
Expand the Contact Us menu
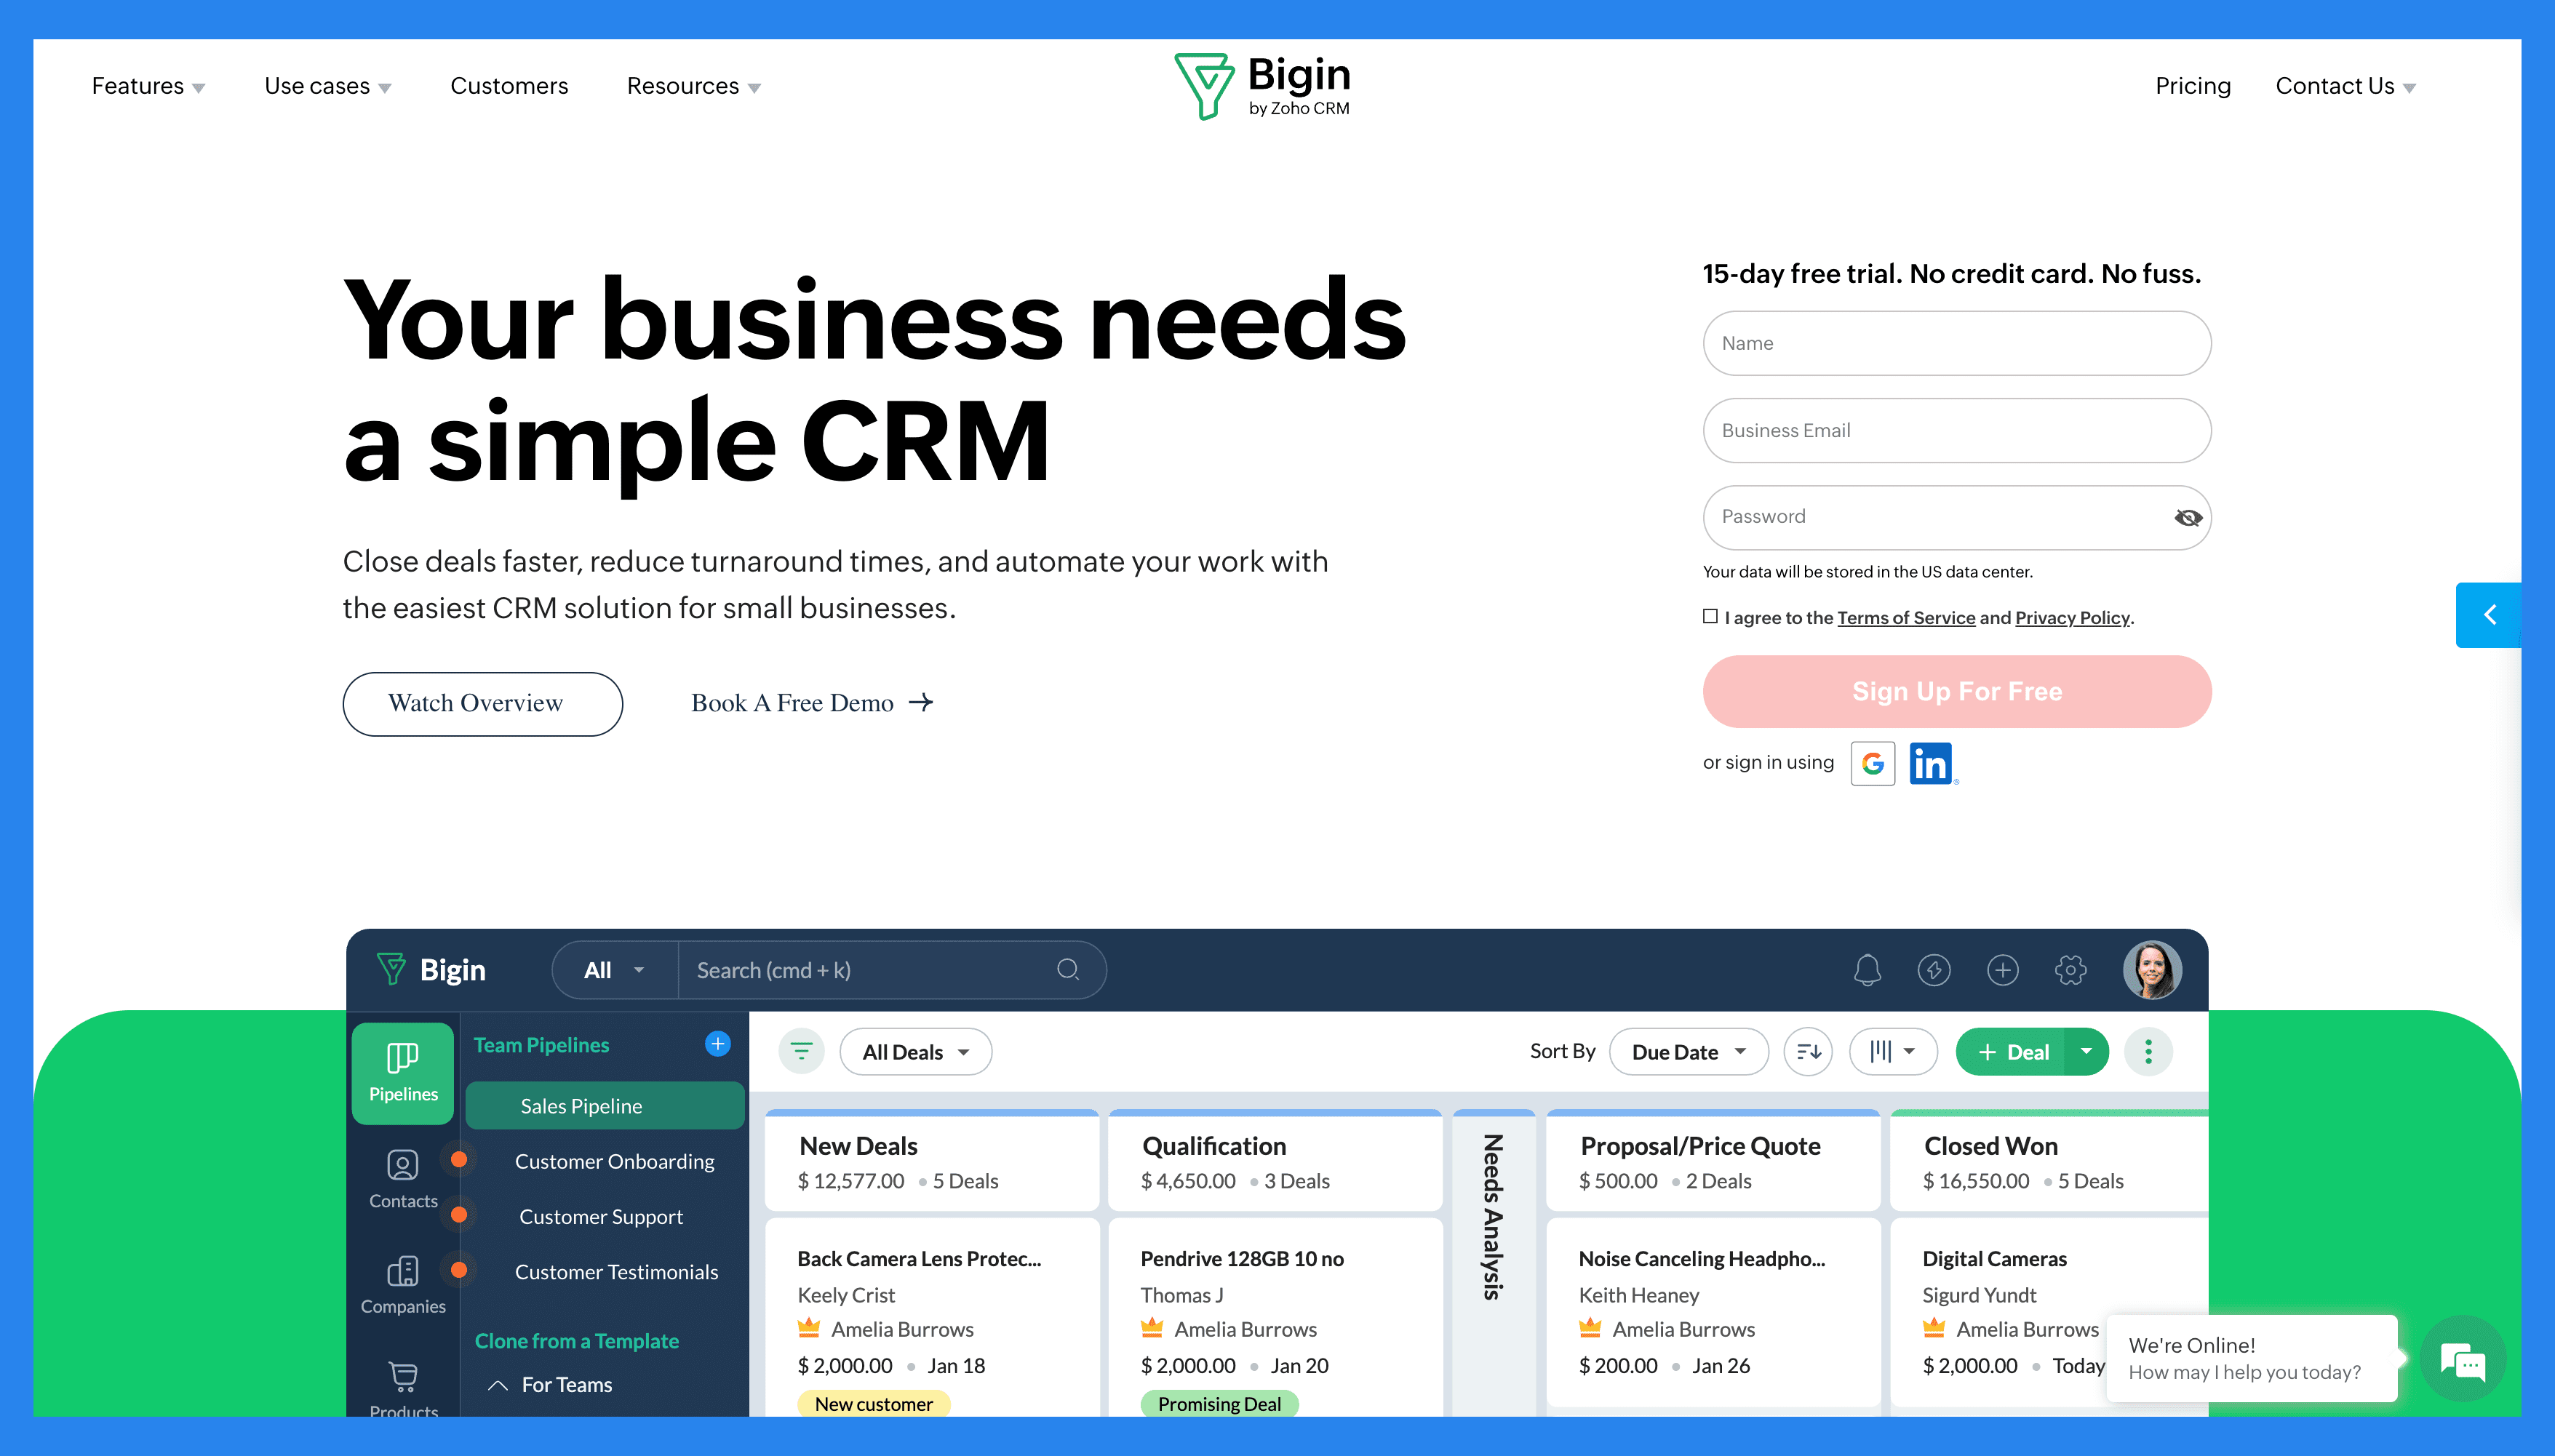pyautogui.click(x=2346, y=87)
